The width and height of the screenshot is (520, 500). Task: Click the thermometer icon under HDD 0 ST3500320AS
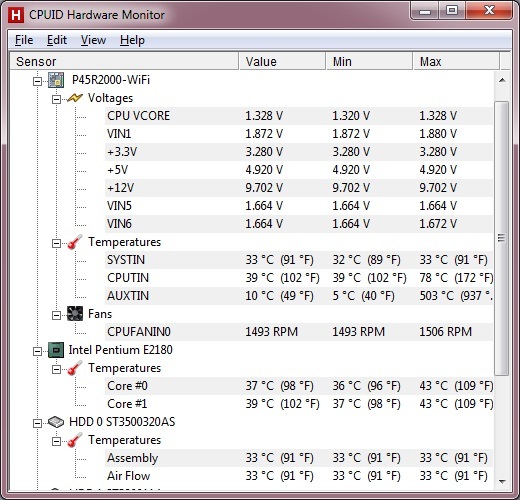[x=75, y=440]
